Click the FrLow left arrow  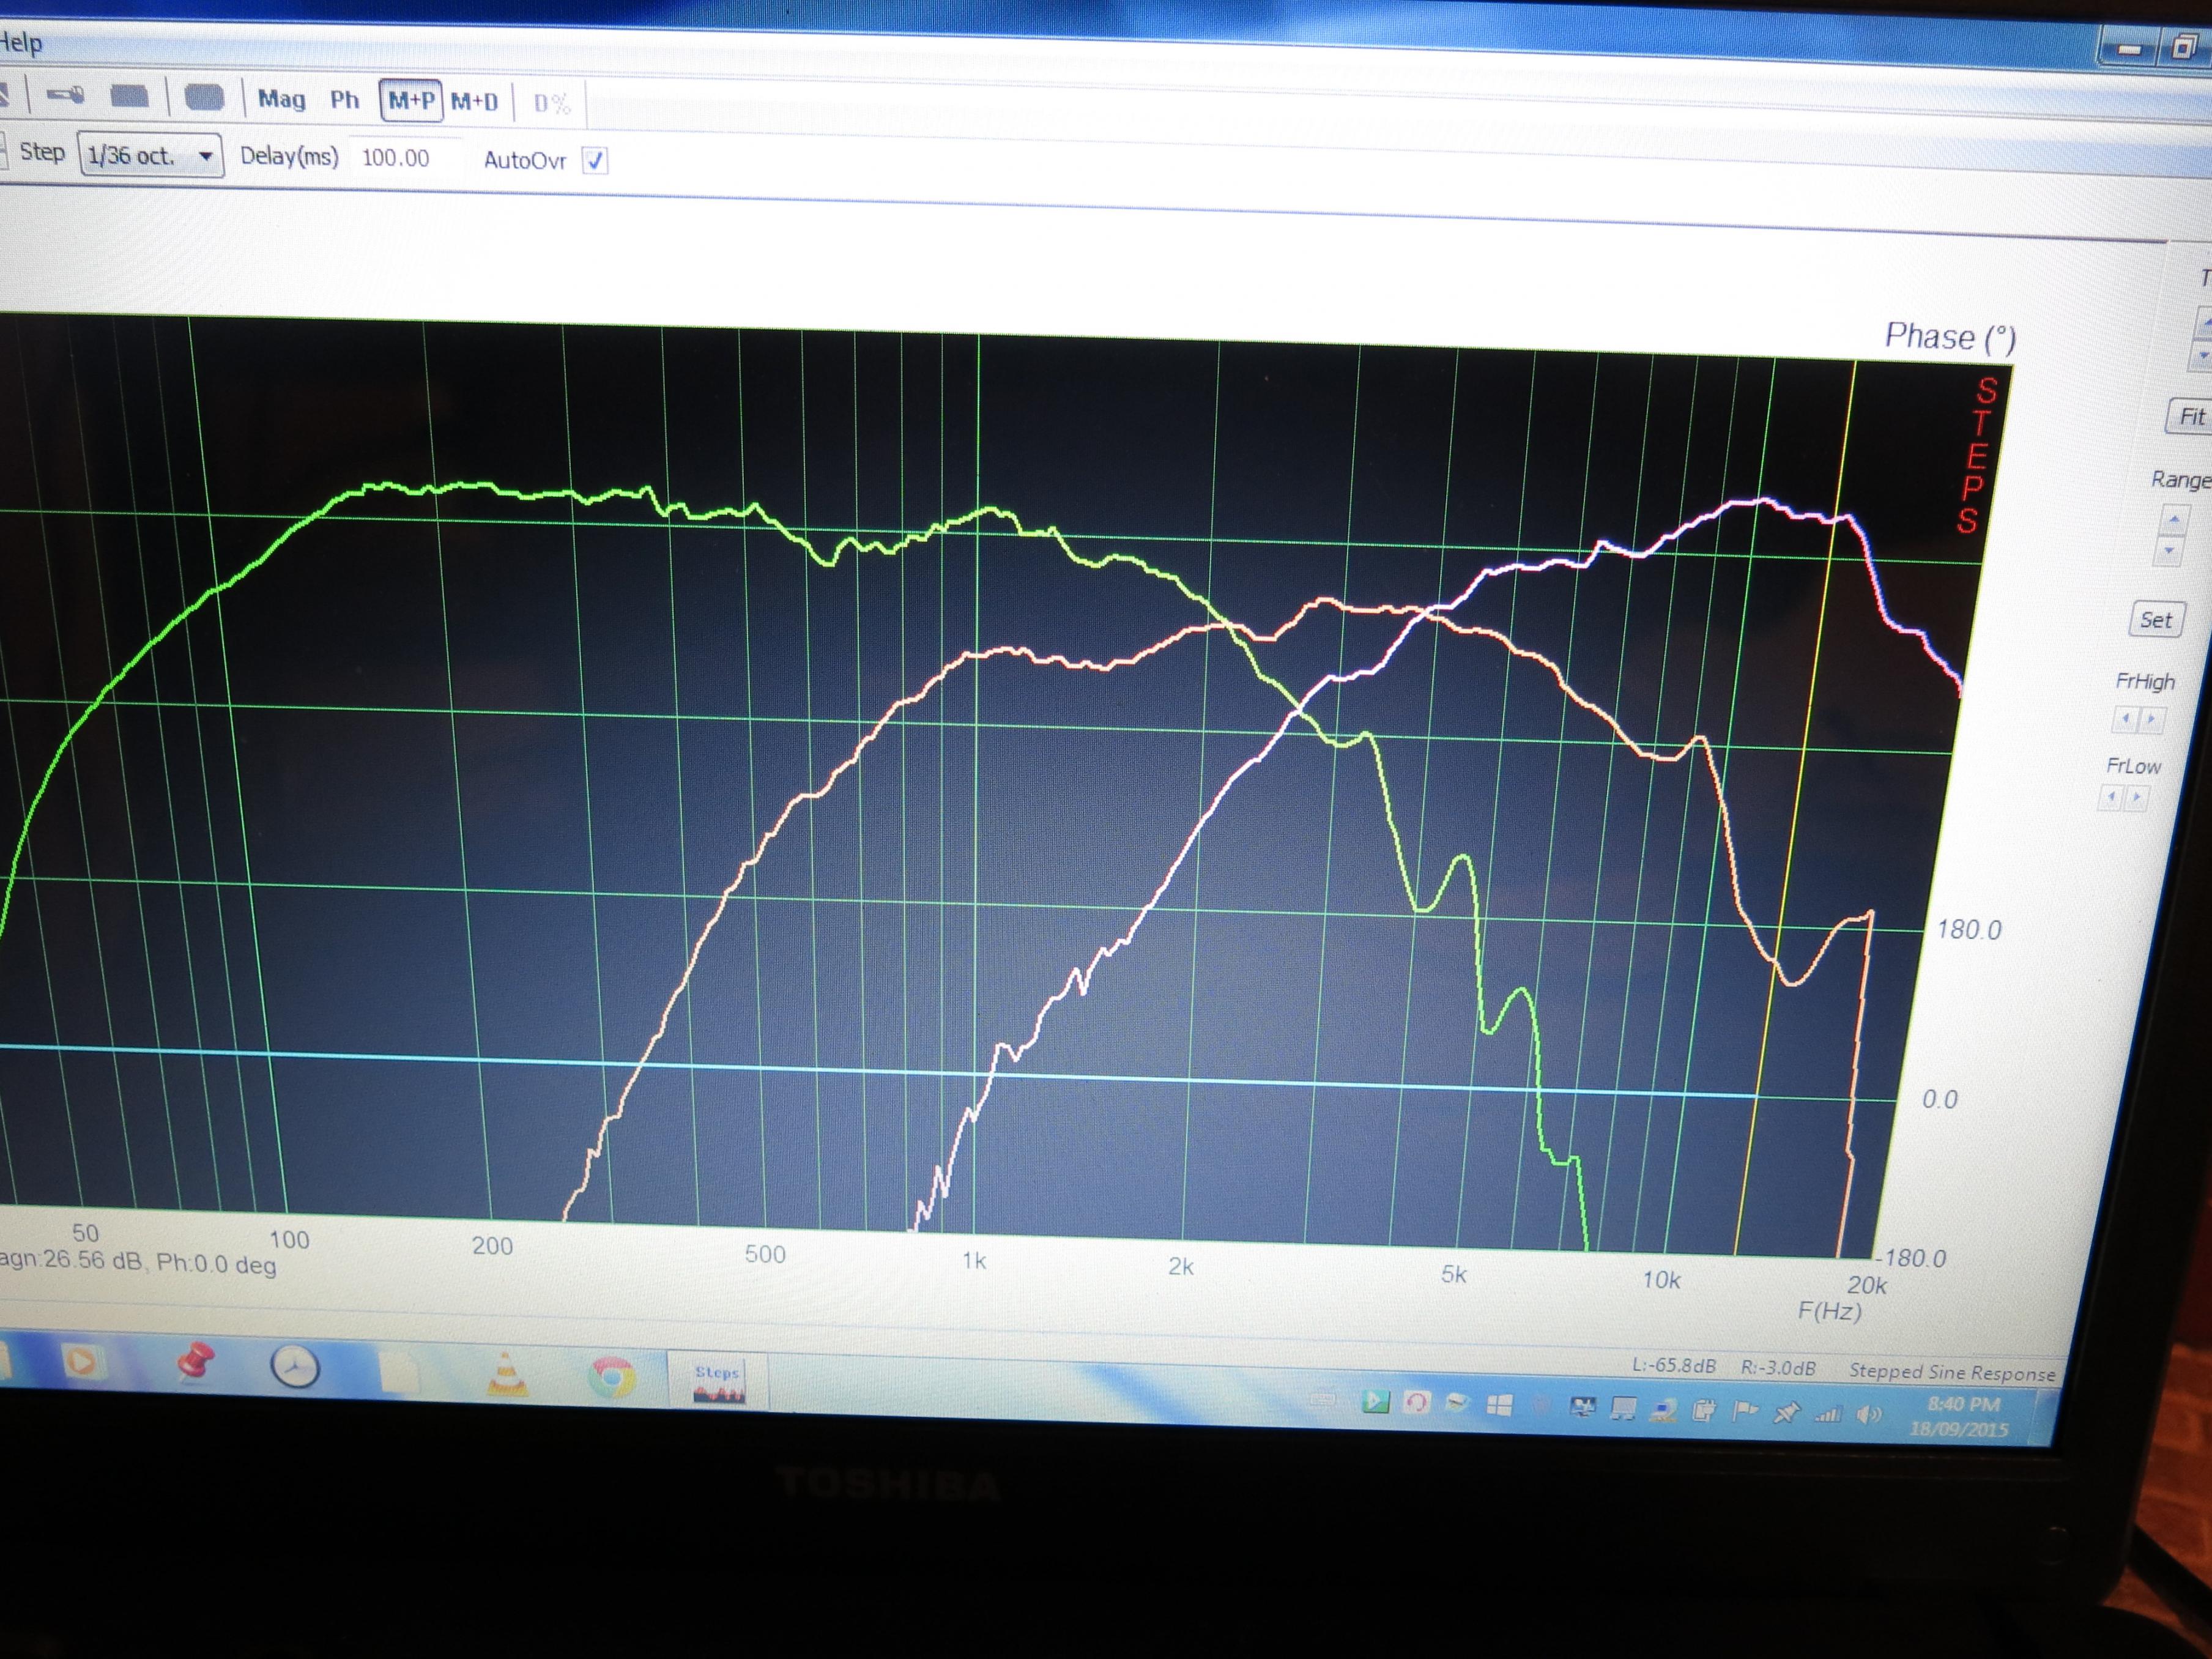[2110, 797]
